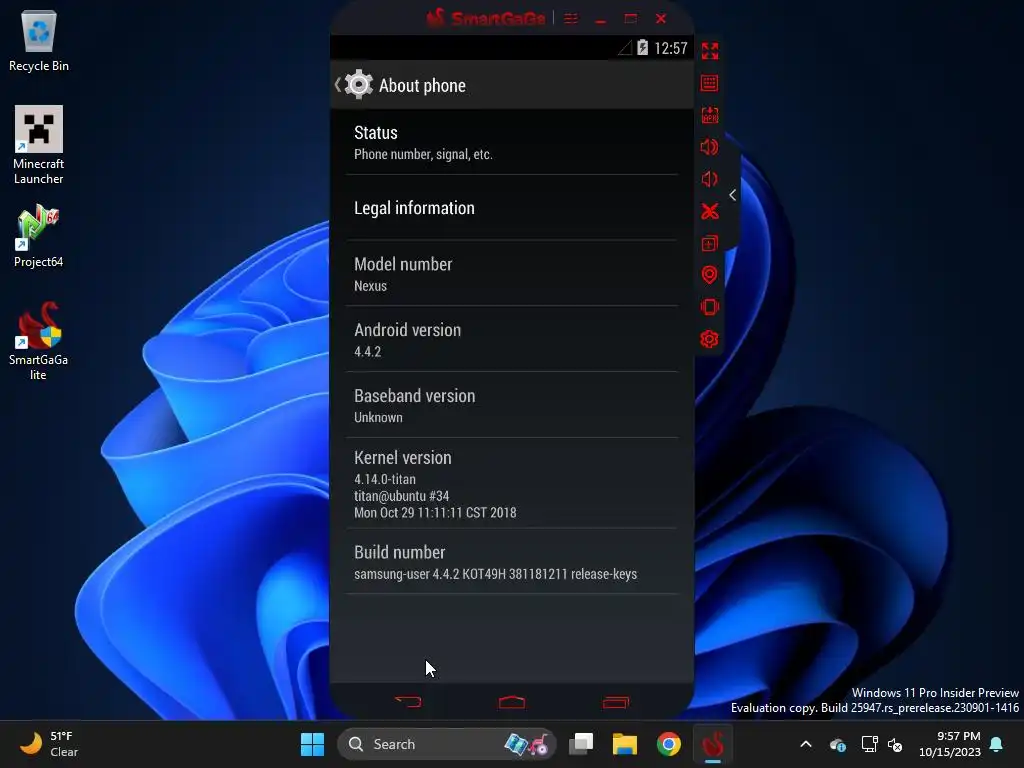This screenshot has height=768, width=1024.
Task: Click the rotate/shake device icon
Action: click(x=709, y=307)
